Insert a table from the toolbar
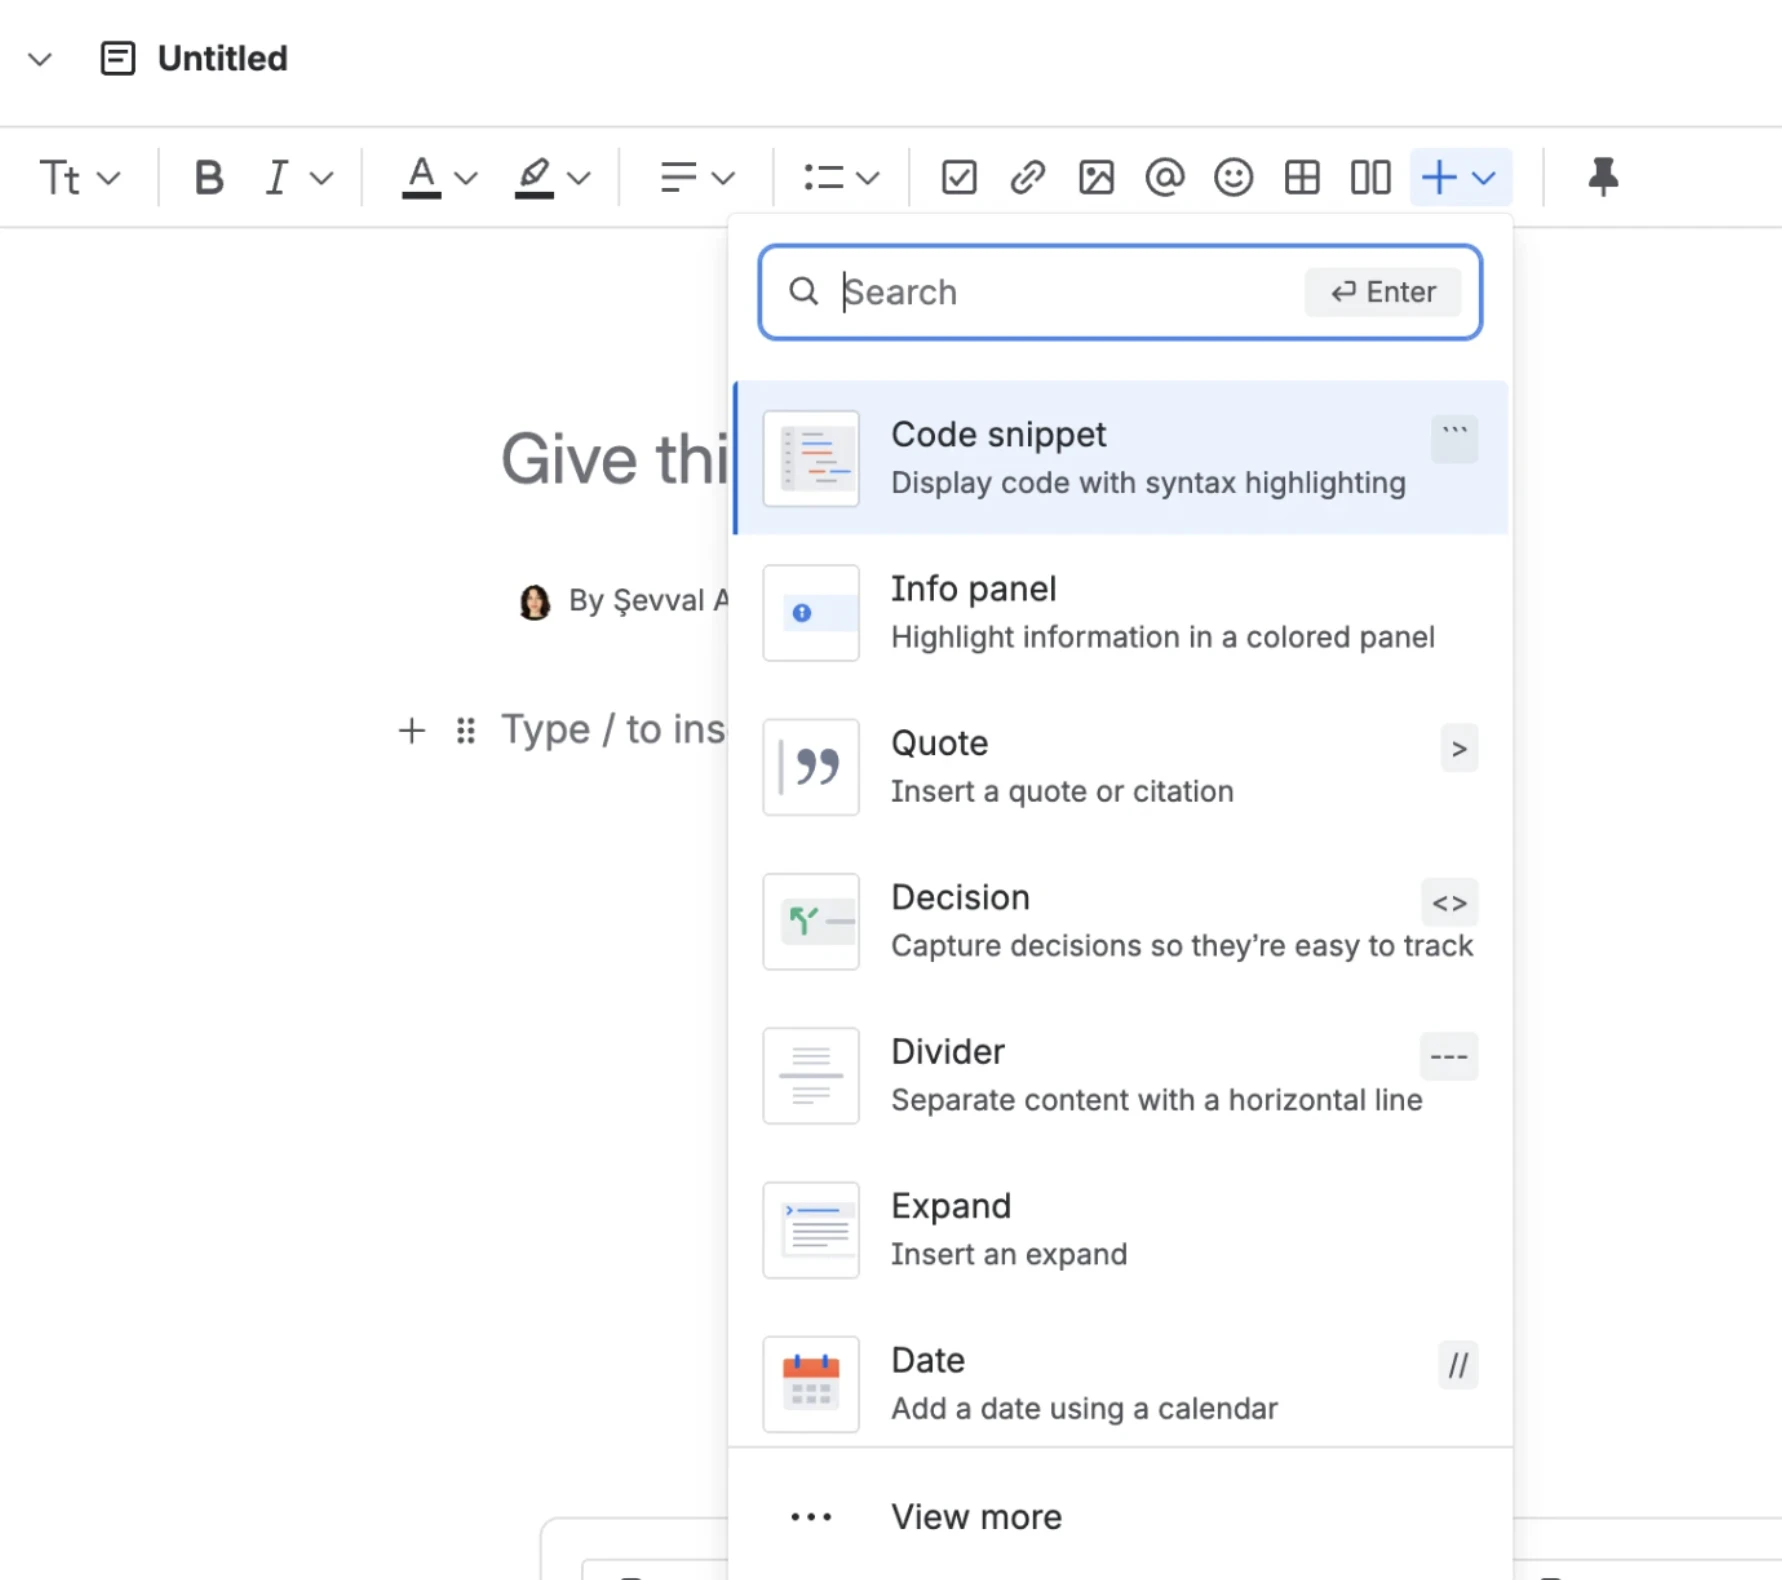The image size is (1782, 1580). pyautogui.click(x=1302, y=178)
